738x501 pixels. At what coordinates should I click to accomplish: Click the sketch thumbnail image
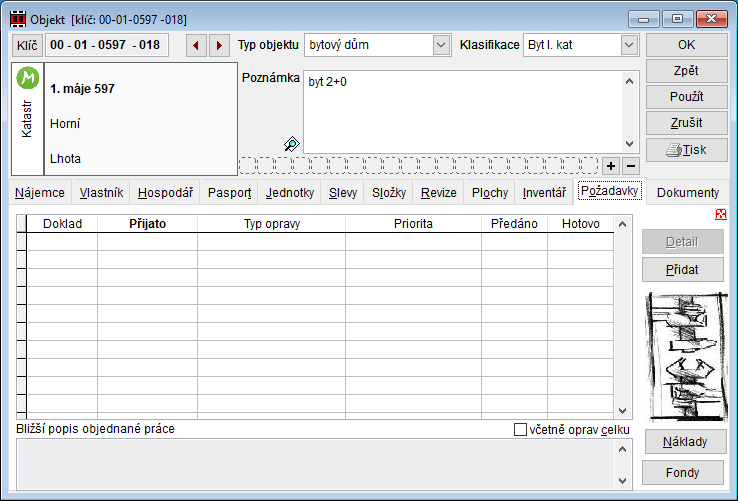tap(686, 355)
